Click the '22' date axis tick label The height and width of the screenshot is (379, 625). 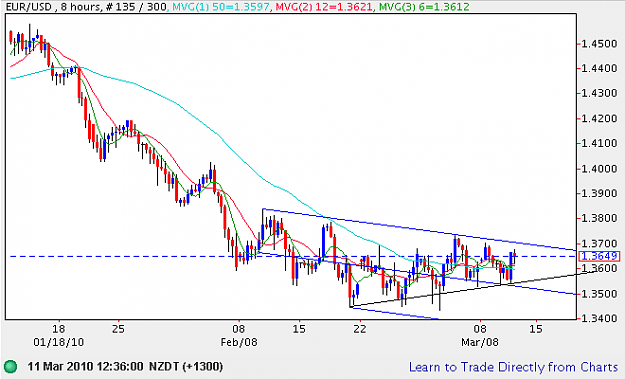point(360,329)
